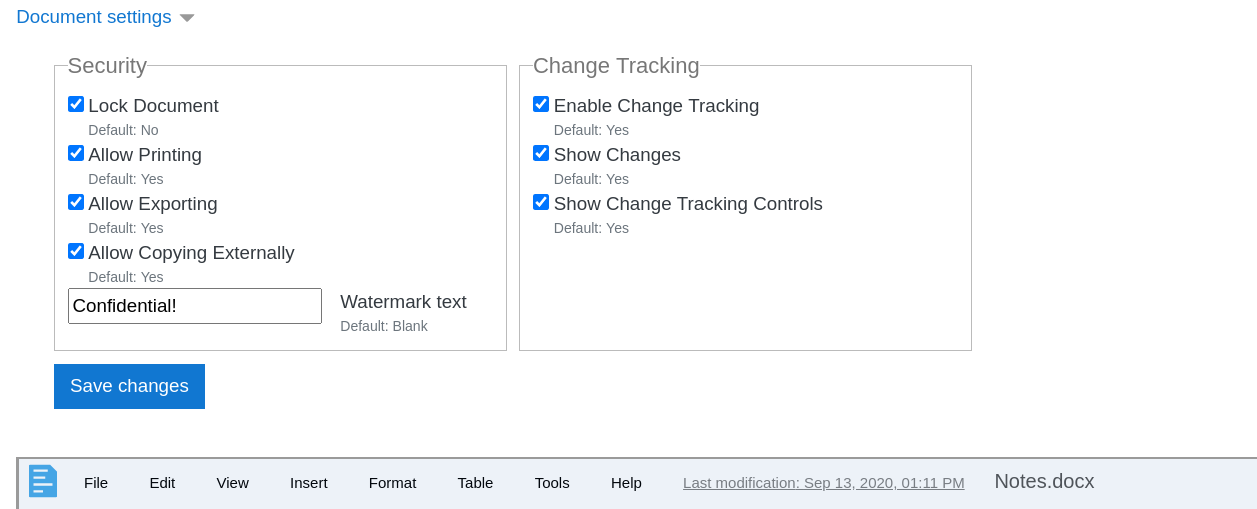Uncheck the Show Changes checkbox

point(541,153)
